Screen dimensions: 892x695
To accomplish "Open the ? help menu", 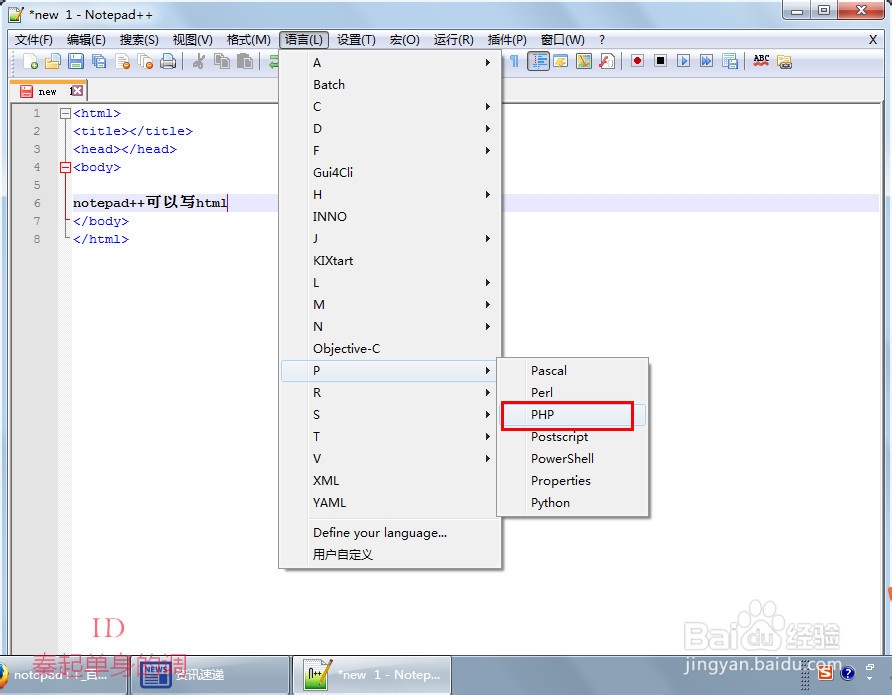I will (602, 40).
